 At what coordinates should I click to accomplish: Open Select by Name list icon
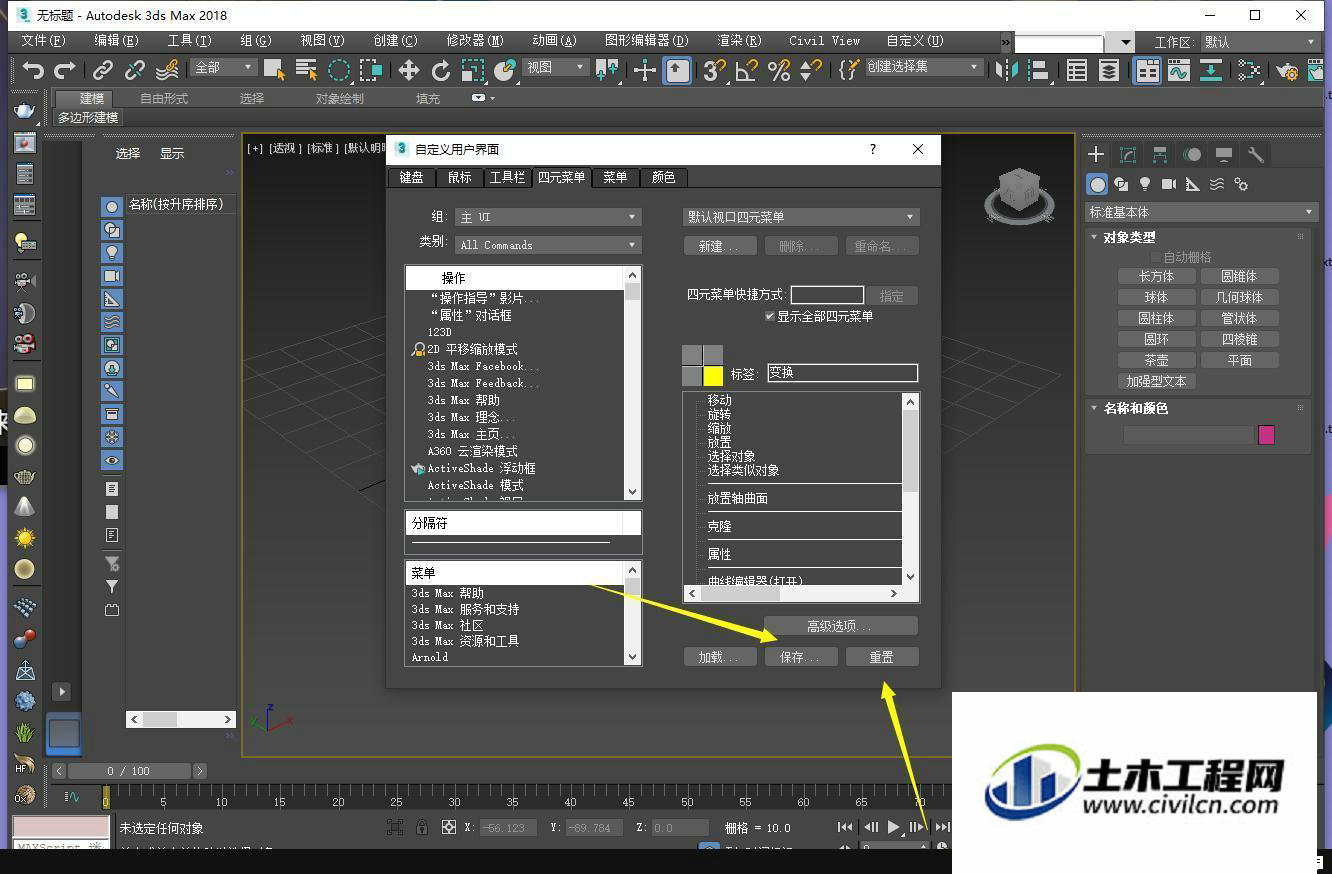306,70
